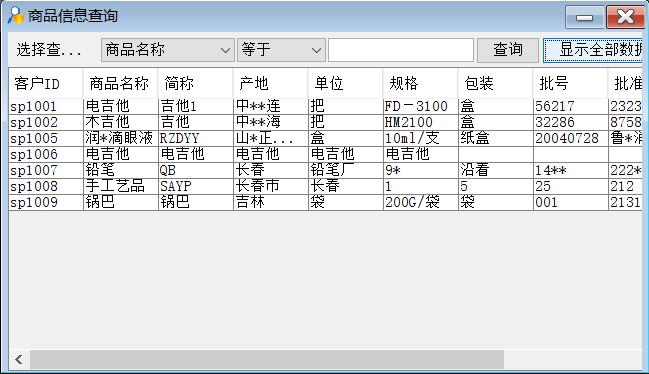Viewport: 649px width, 374px height.
Task: Click the 20040728 batch number cell
Action: tap(571, 138)
